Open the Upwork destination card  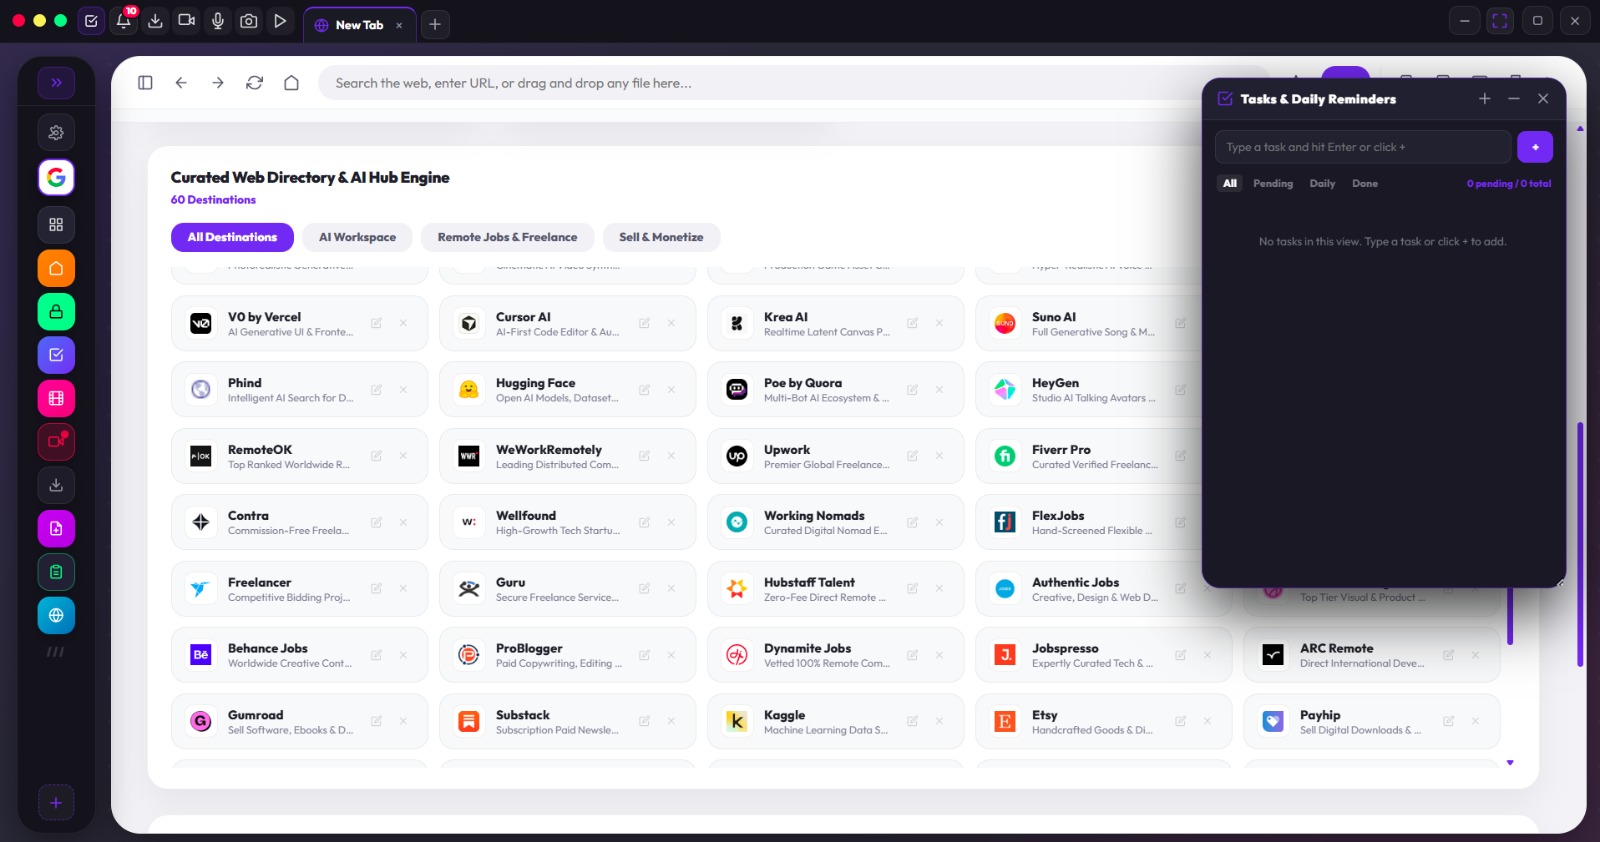835,456
